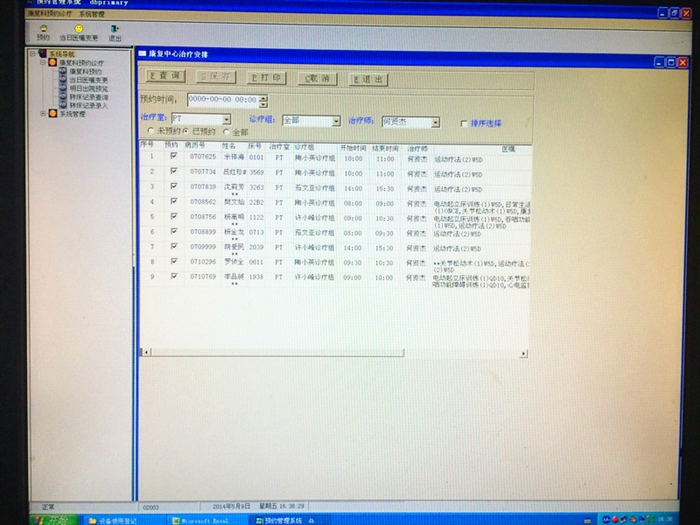
Task: Open the 治疗师 dropdown
Action: (435, 122)
